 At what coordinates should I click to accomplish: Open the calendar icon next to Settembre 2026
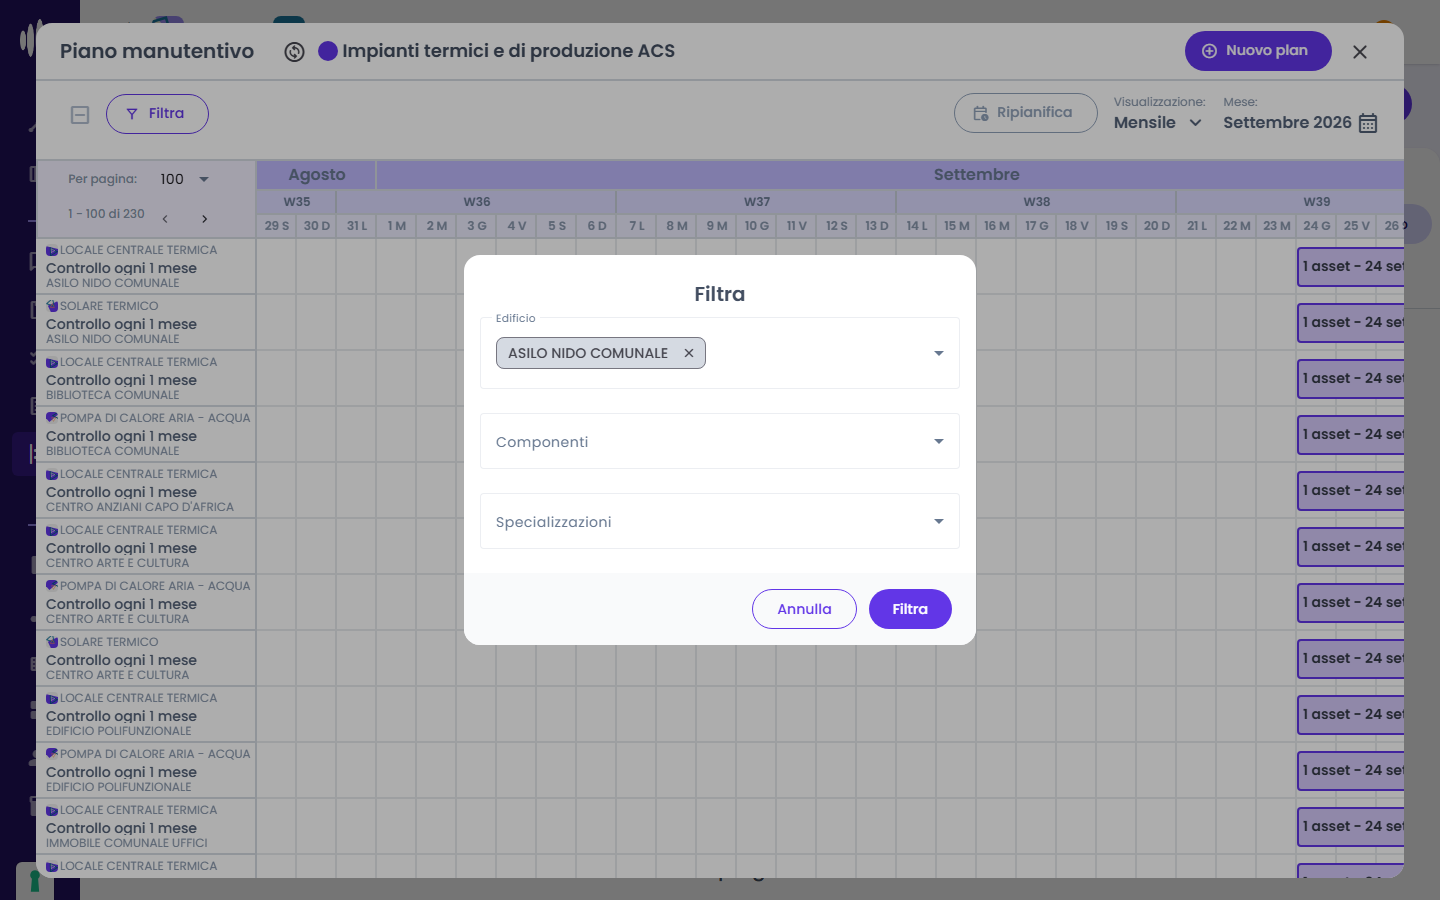click(1368, 123)
